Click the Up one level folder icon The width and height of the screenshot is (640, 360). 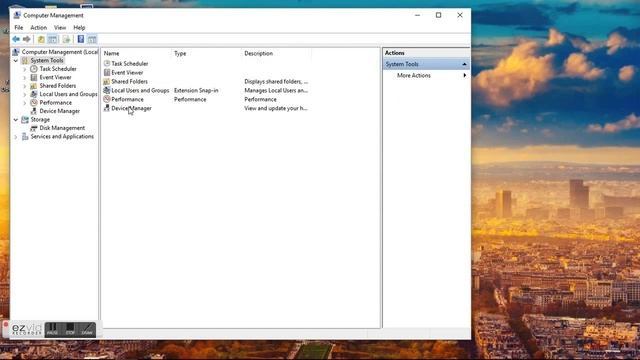point(41,39)
